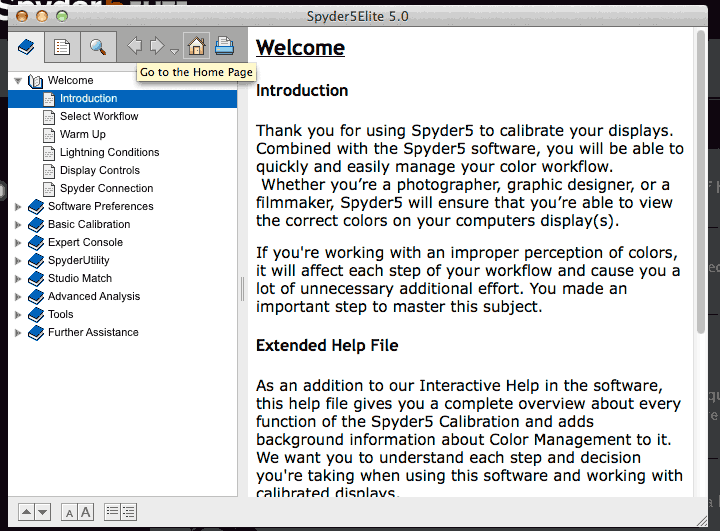
Task: Click the Tools book icon
Action: click(36, 315)
